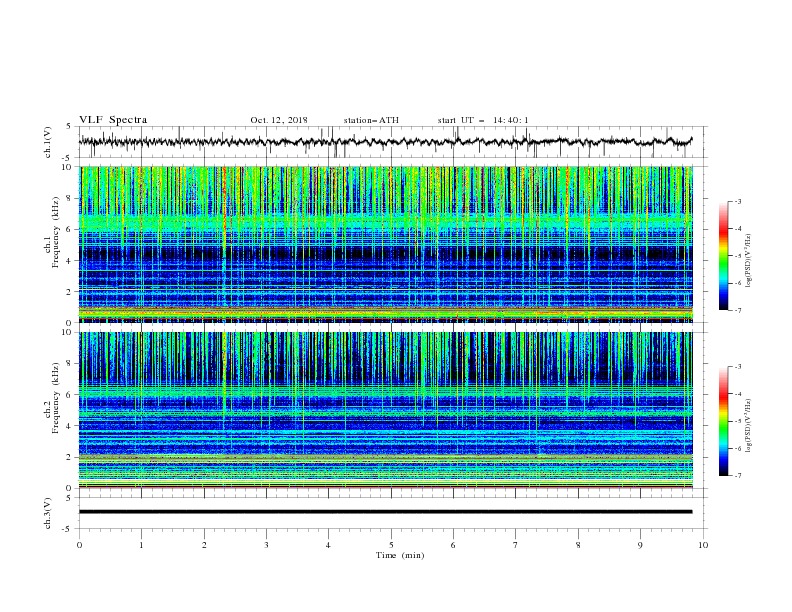Click the "-4" tick on lower colorbar
The image size is (792, 612).
pyautogui.click(x=737, y=394)
